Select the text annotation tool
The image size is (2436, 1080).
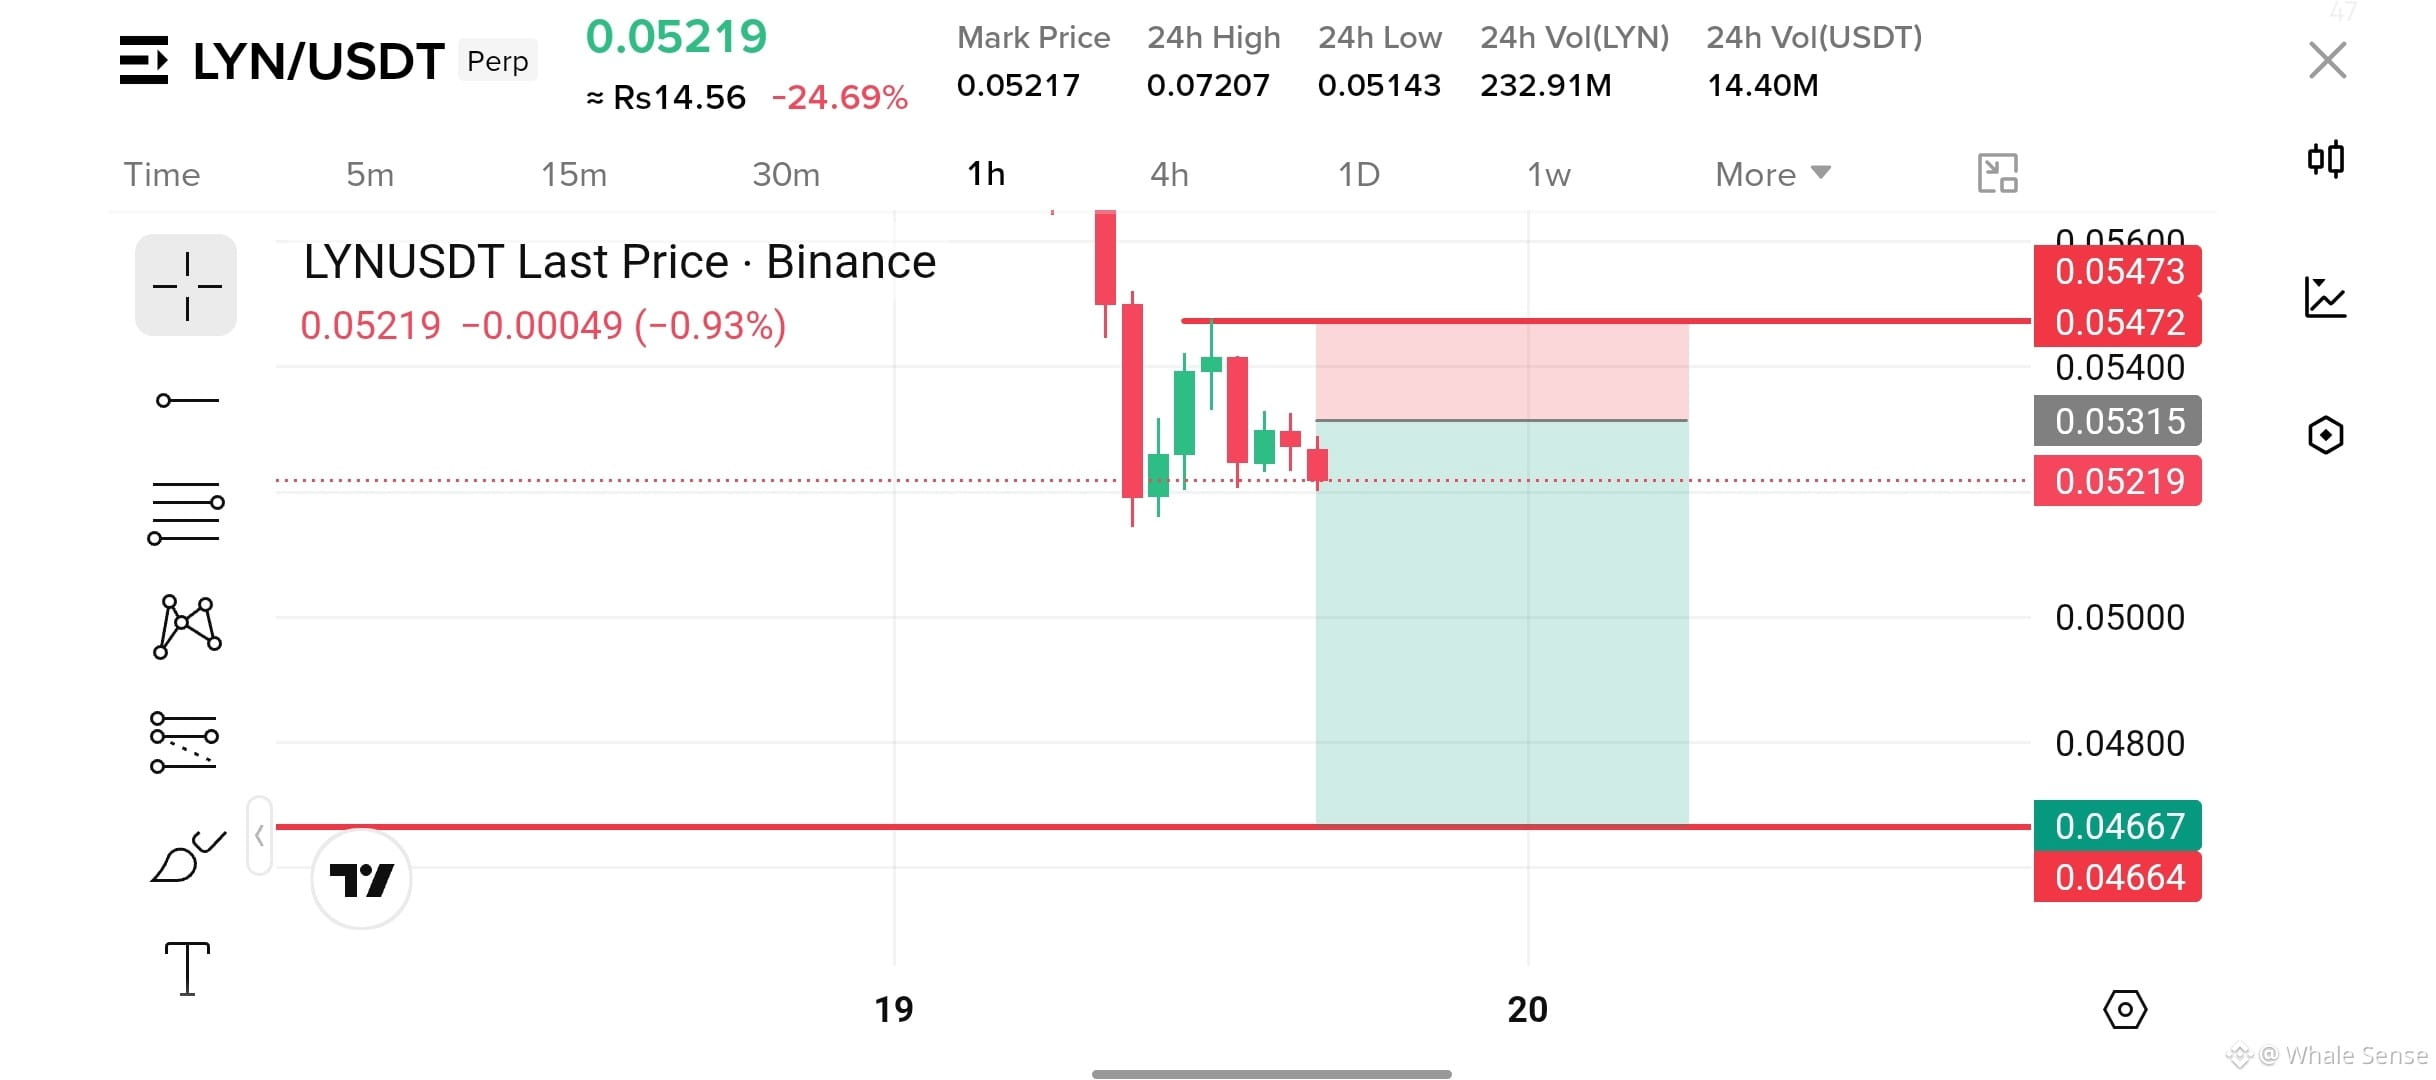pyautogui.click(x=187, y=968)
